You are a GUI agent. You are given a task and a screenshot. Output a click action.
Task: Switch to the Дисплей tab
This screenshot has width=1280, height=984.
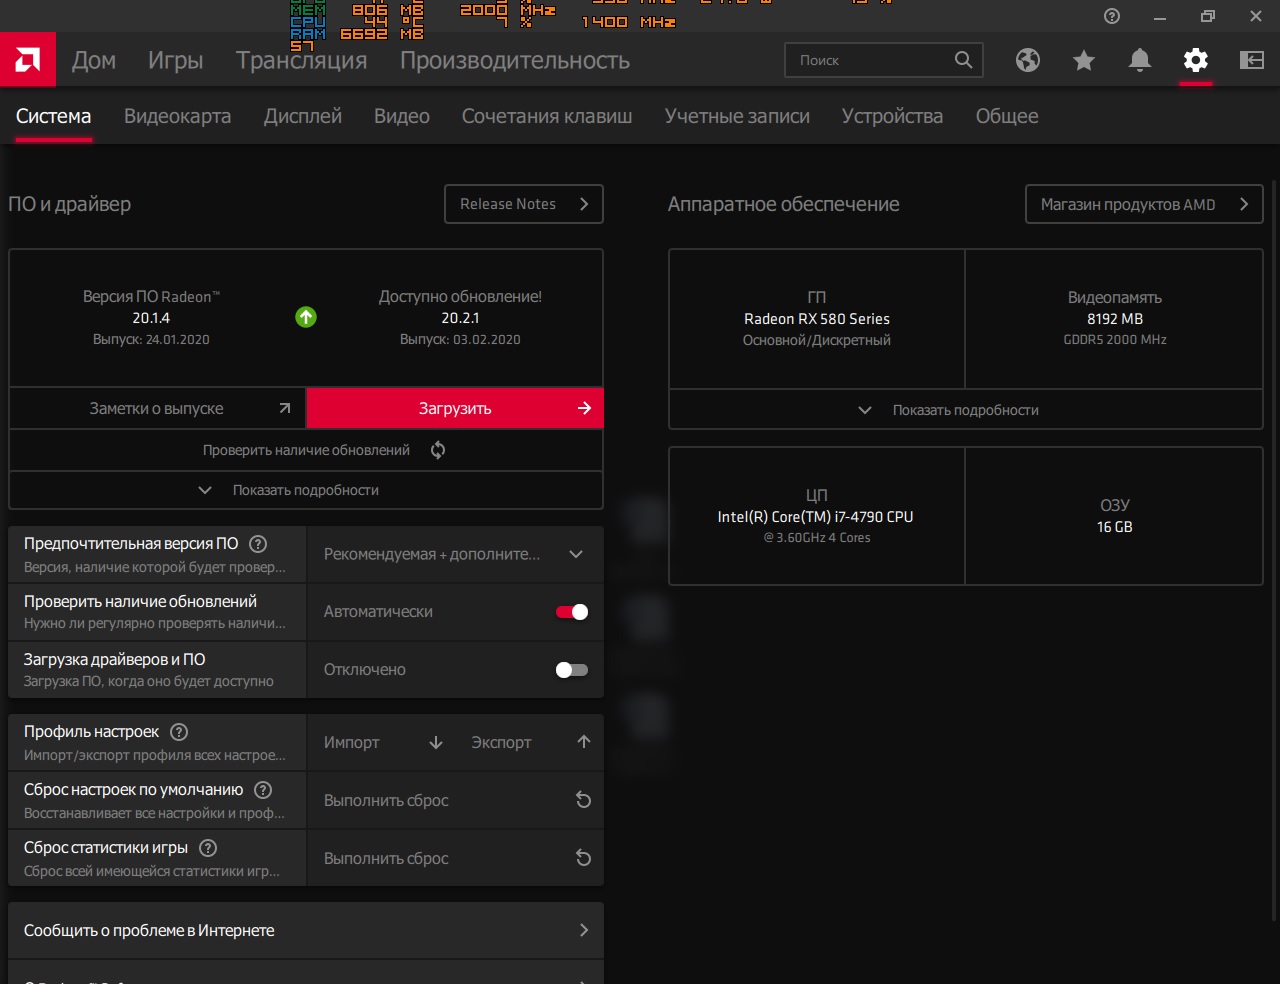303,116
